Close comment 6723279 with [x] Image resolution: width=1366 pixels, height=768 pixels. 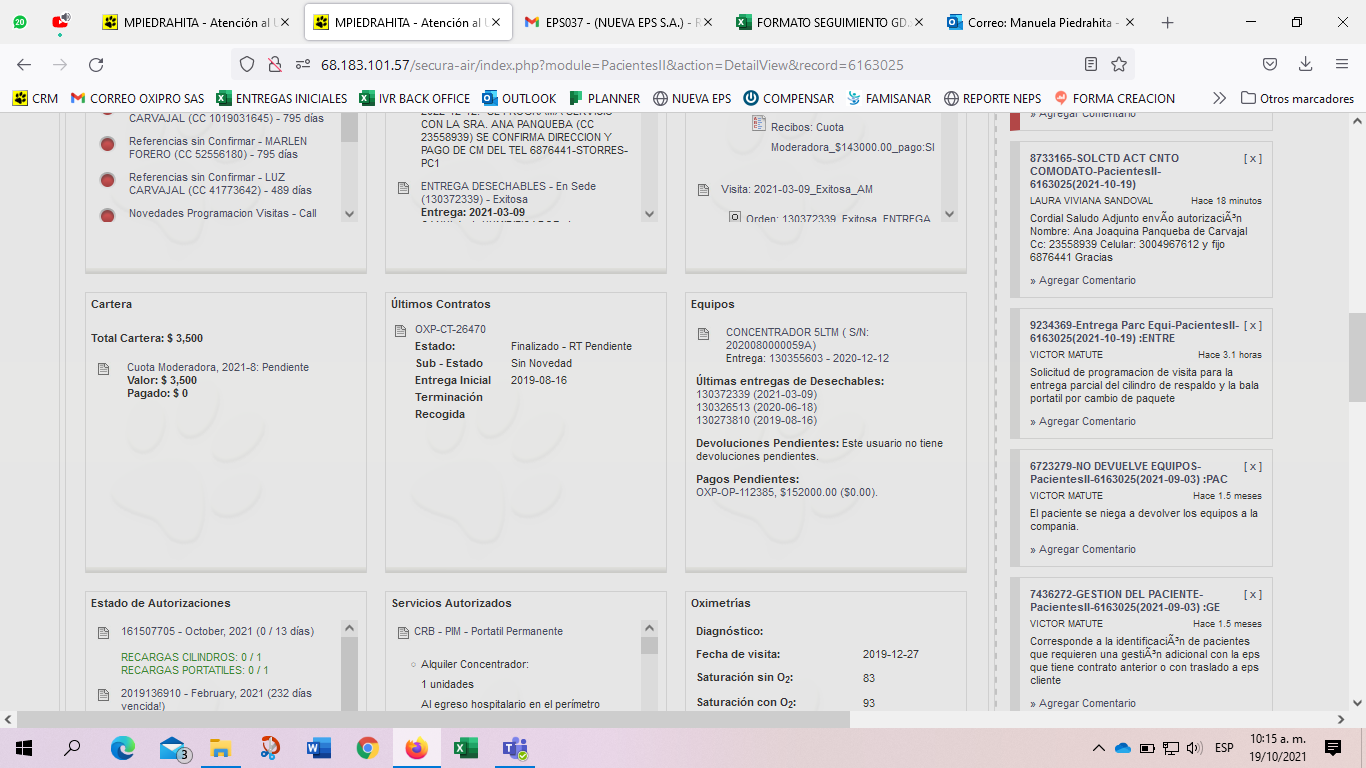click(x=1252, y=466)
